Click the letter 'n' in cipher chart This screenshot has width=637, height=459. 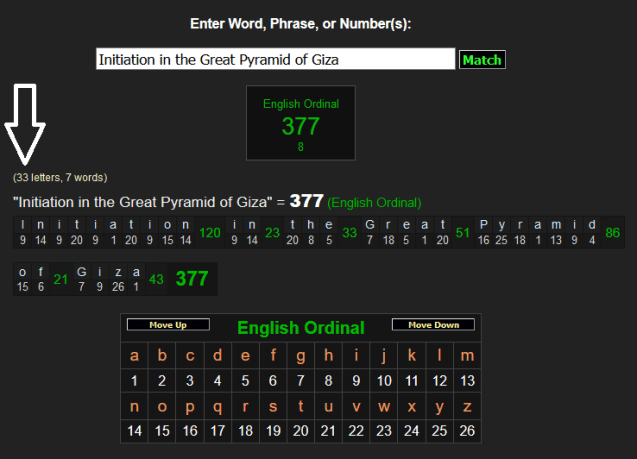135,406
